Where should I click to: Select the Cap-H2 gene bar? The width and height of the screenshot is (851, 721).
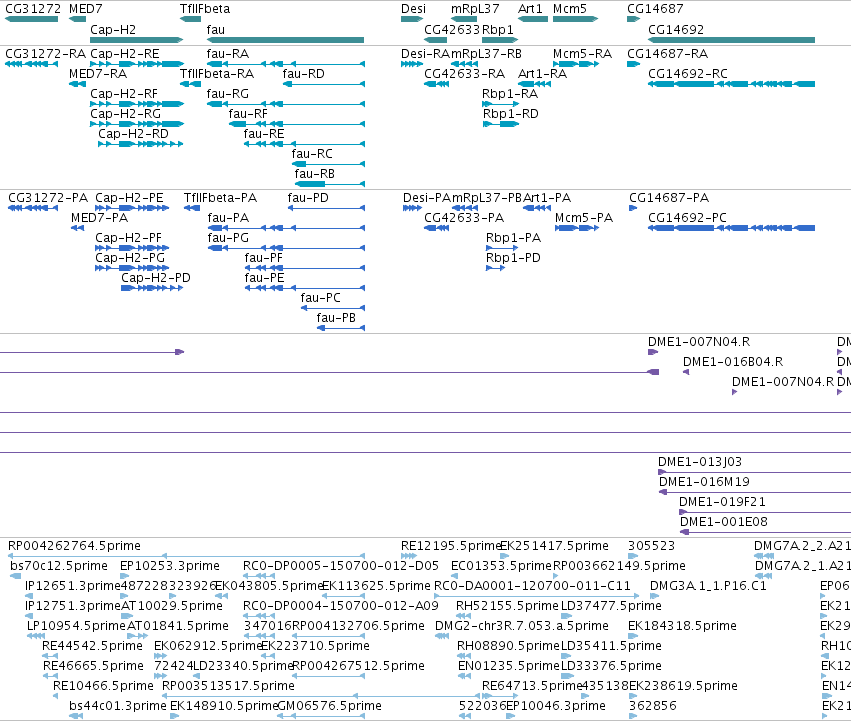pyautogui.click(x=137, y=40)
